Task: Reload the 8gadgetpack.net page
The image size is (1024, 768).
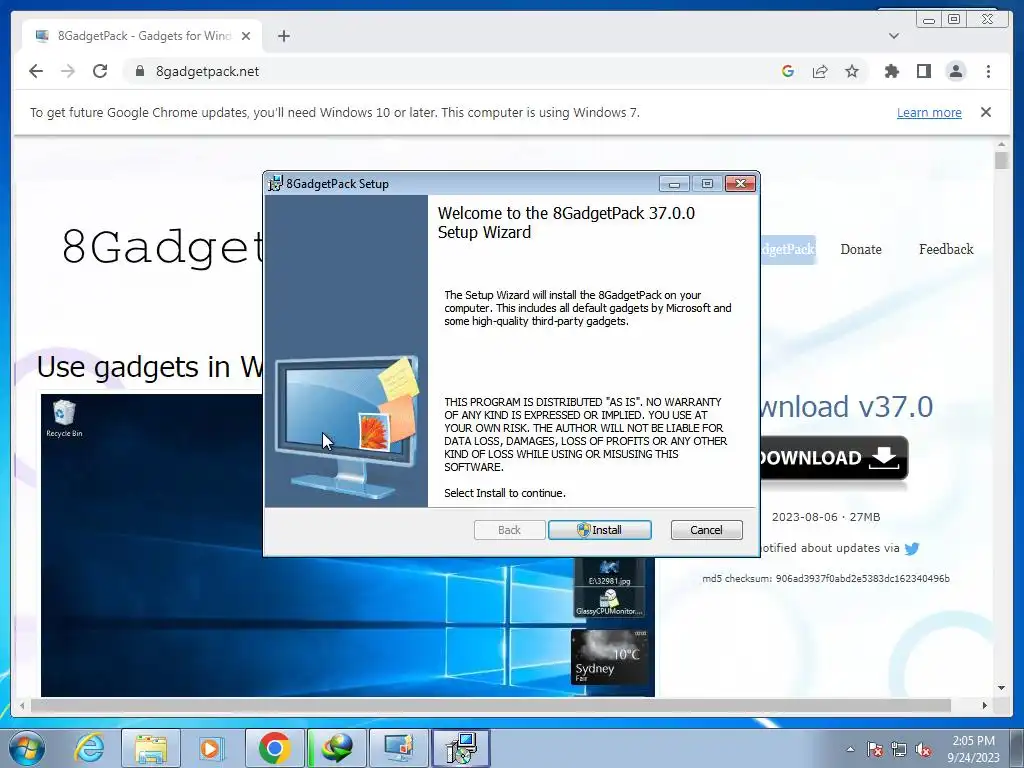Action: coord(100,71)
